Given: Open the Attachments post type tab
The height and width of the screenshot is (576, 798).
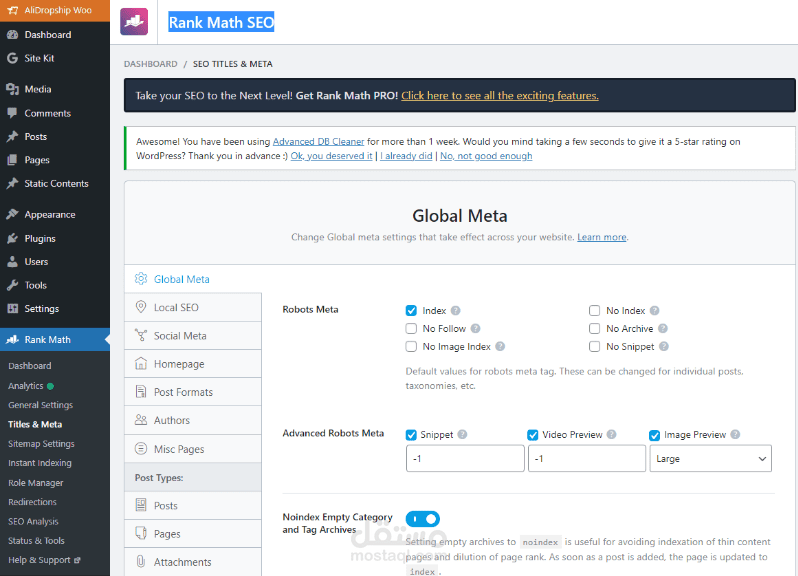Looking at the screenshot, I should pos(193,562).
